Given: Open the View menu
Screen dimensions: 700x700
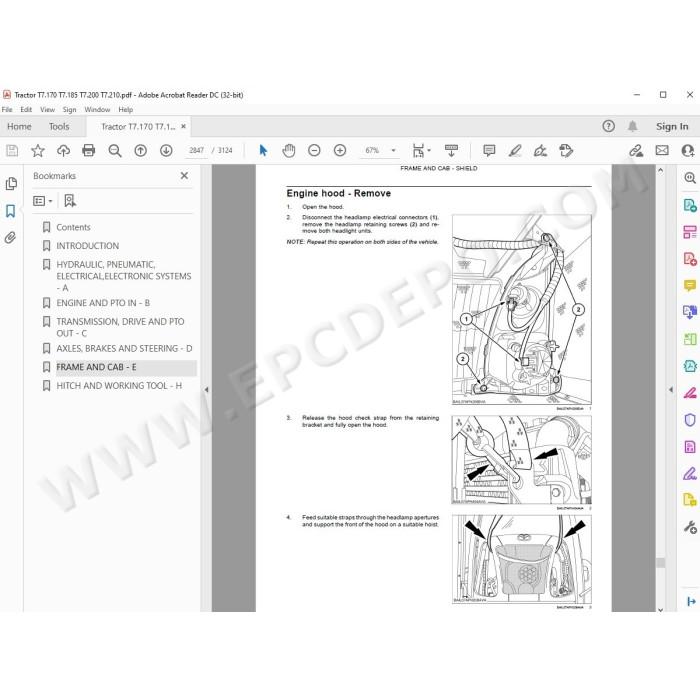Looking at the screenshot, I should [47, 109].
